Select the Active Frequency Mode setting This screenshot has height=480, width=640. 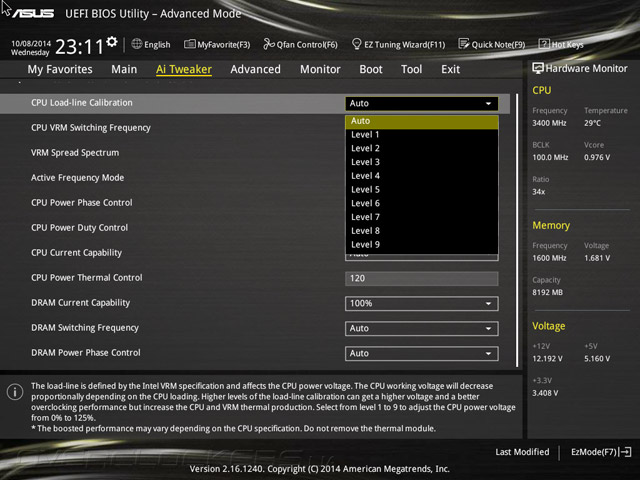(78, 178)
